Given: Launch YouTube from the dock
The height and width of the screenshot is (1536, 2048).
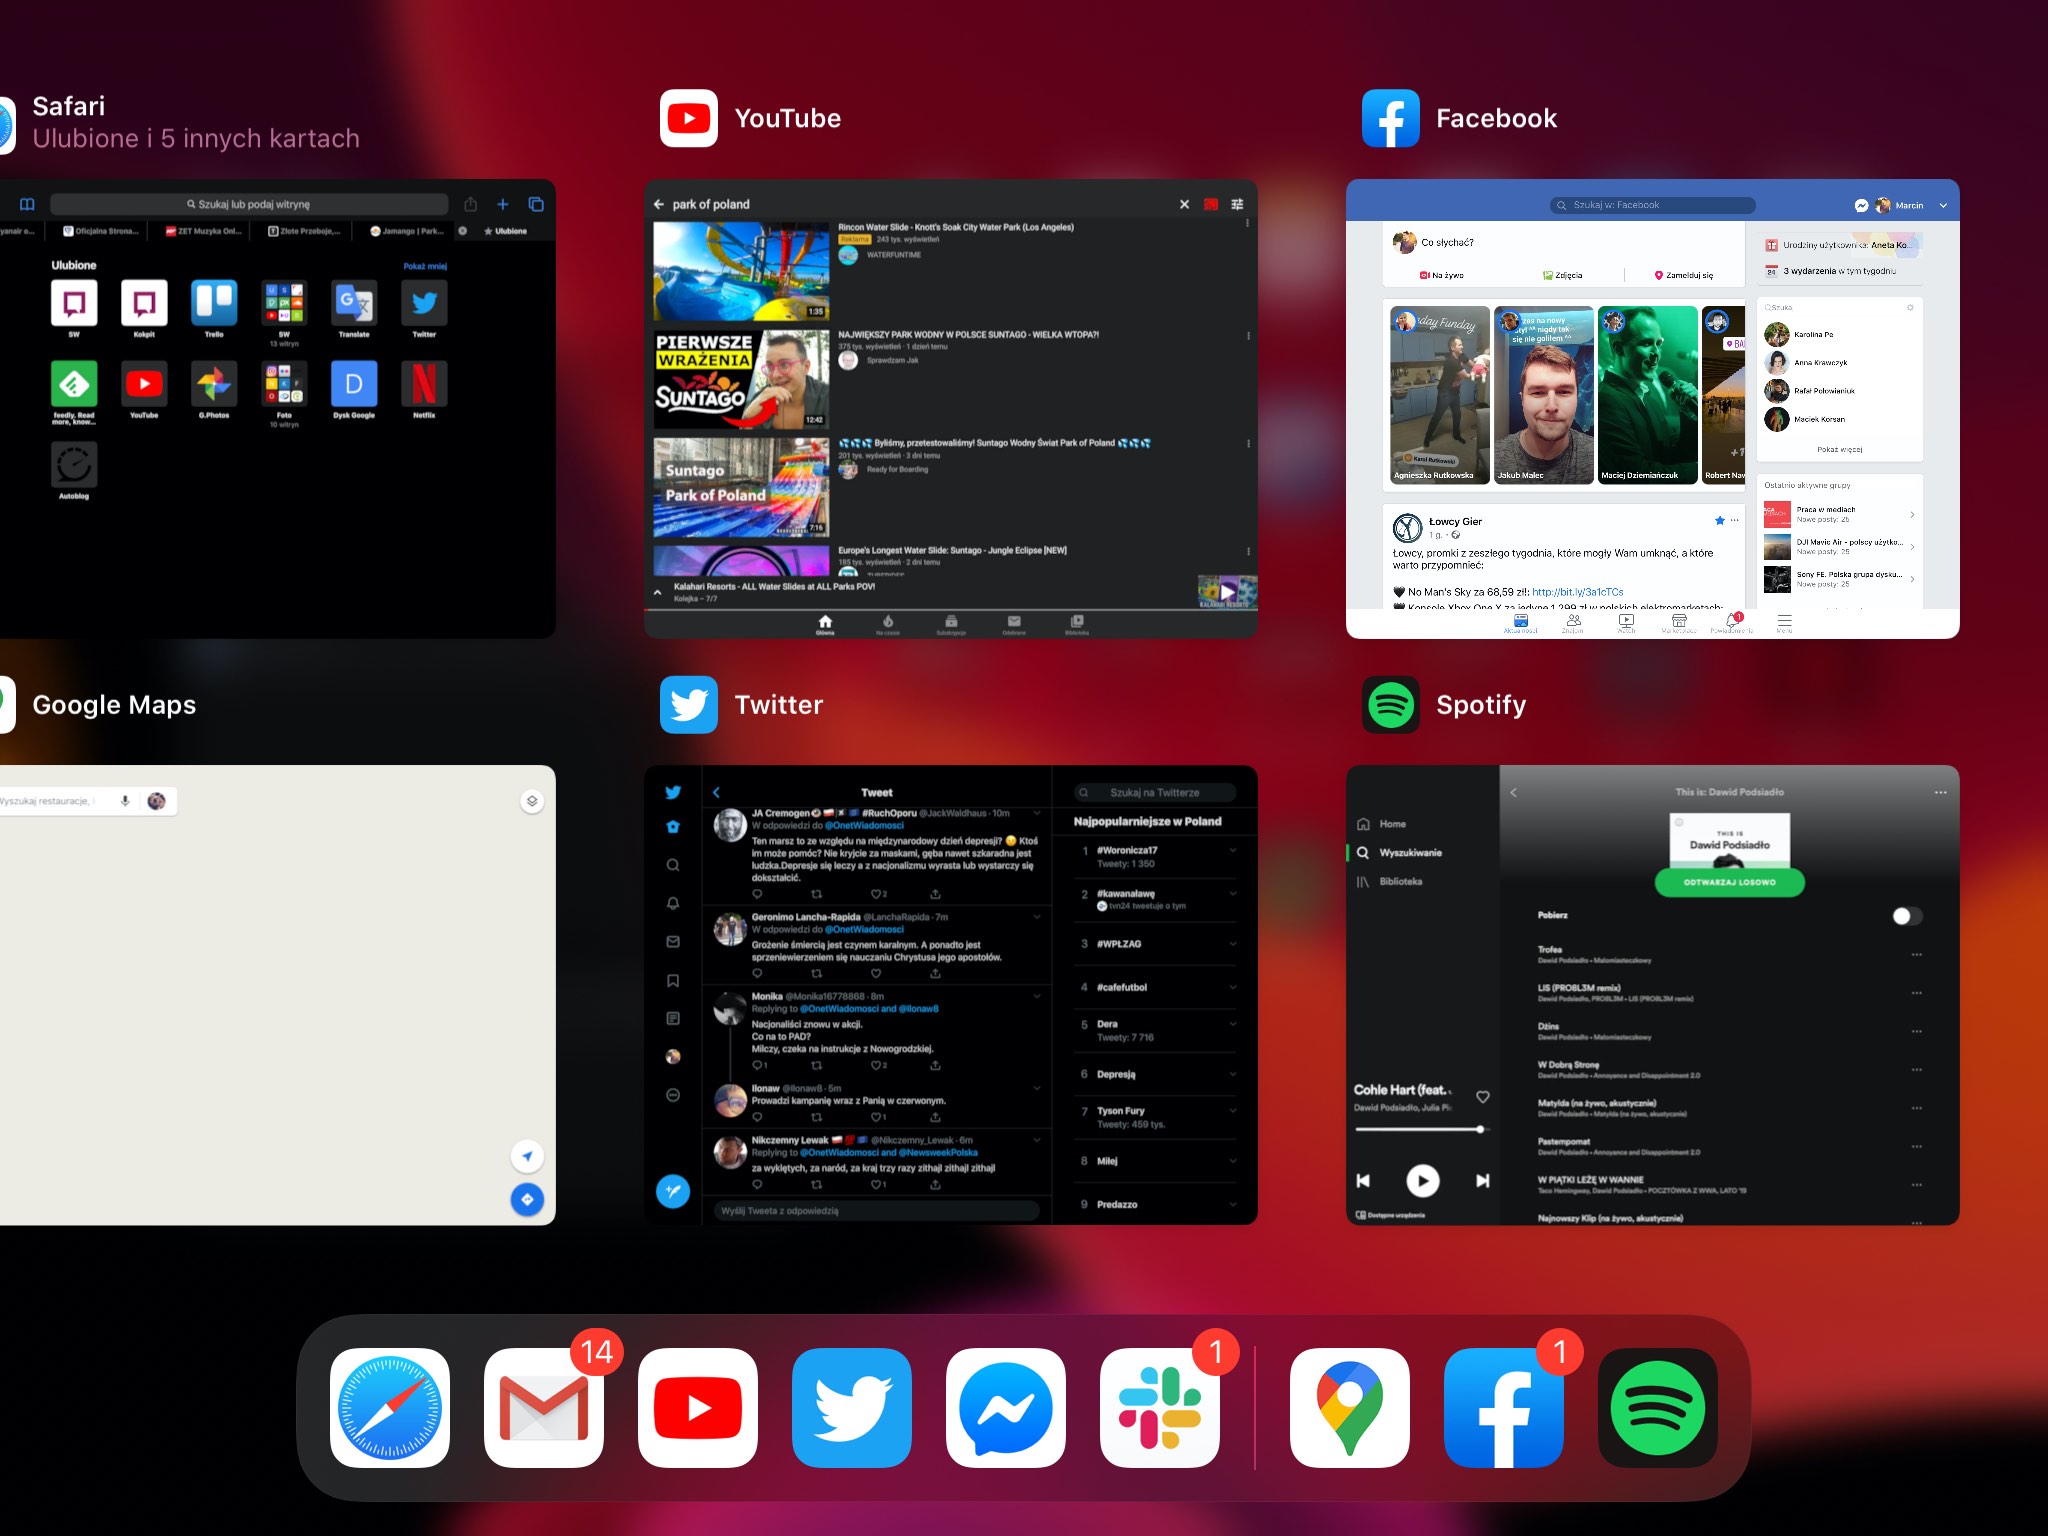Looking at the screenshot, I should point(698,1408).
